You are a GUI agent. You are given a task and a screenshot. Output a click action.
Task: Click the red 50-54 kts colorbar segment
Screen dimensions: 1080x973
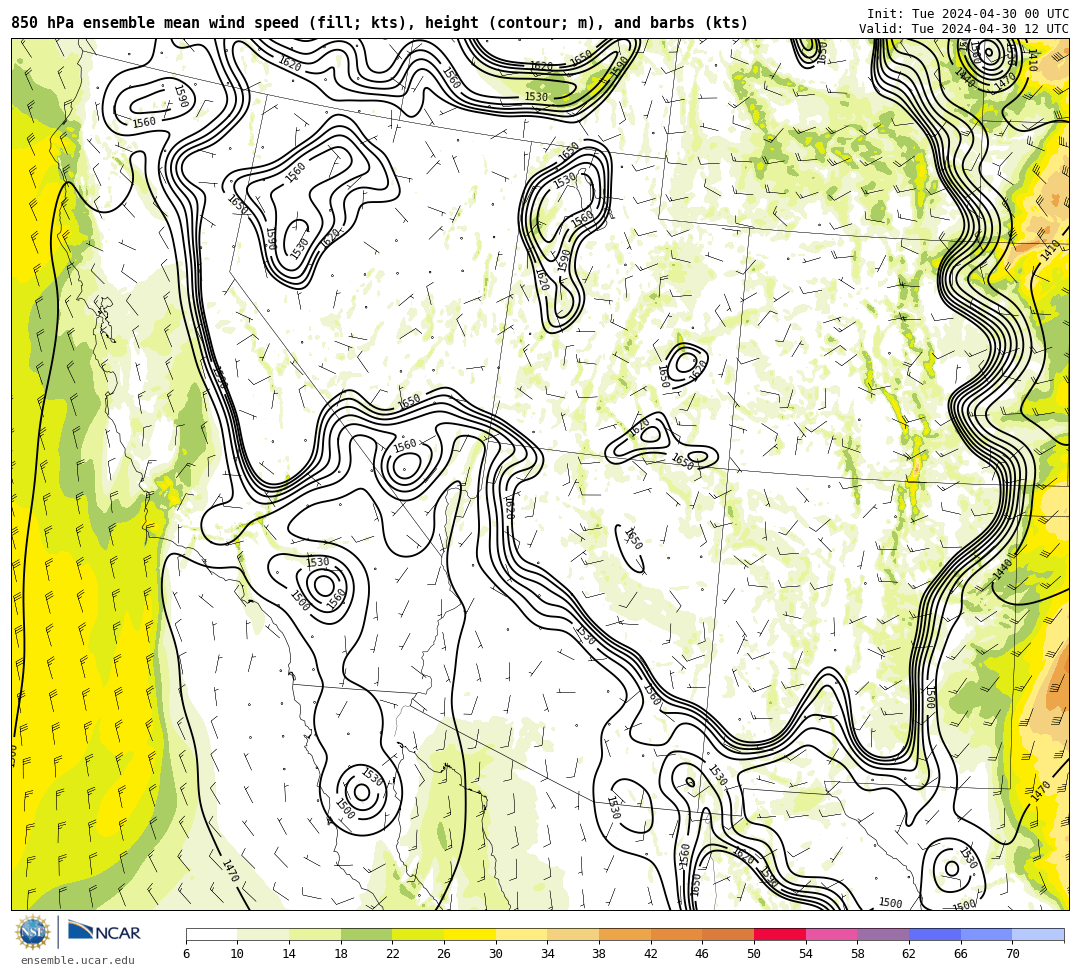pyautogui.click(x=780, y=934)
